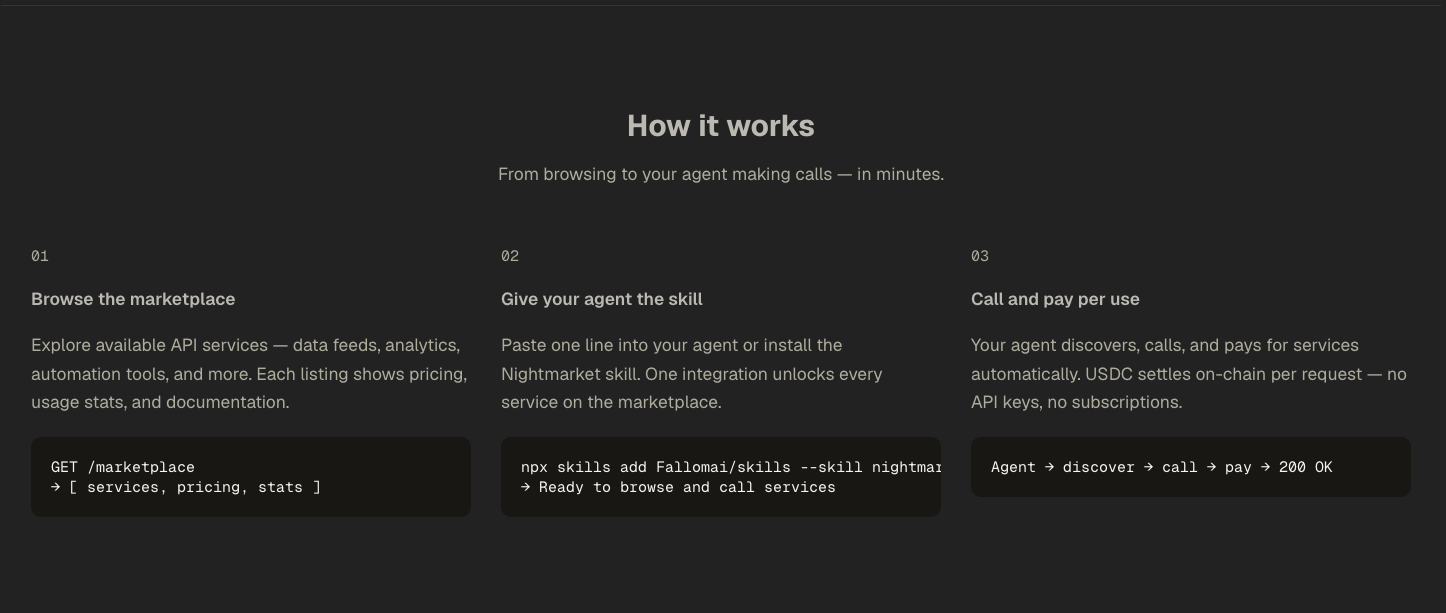The width and height of the screenshot is (1446, 613).
Task: Click step number 02
Action: [510, 256]
